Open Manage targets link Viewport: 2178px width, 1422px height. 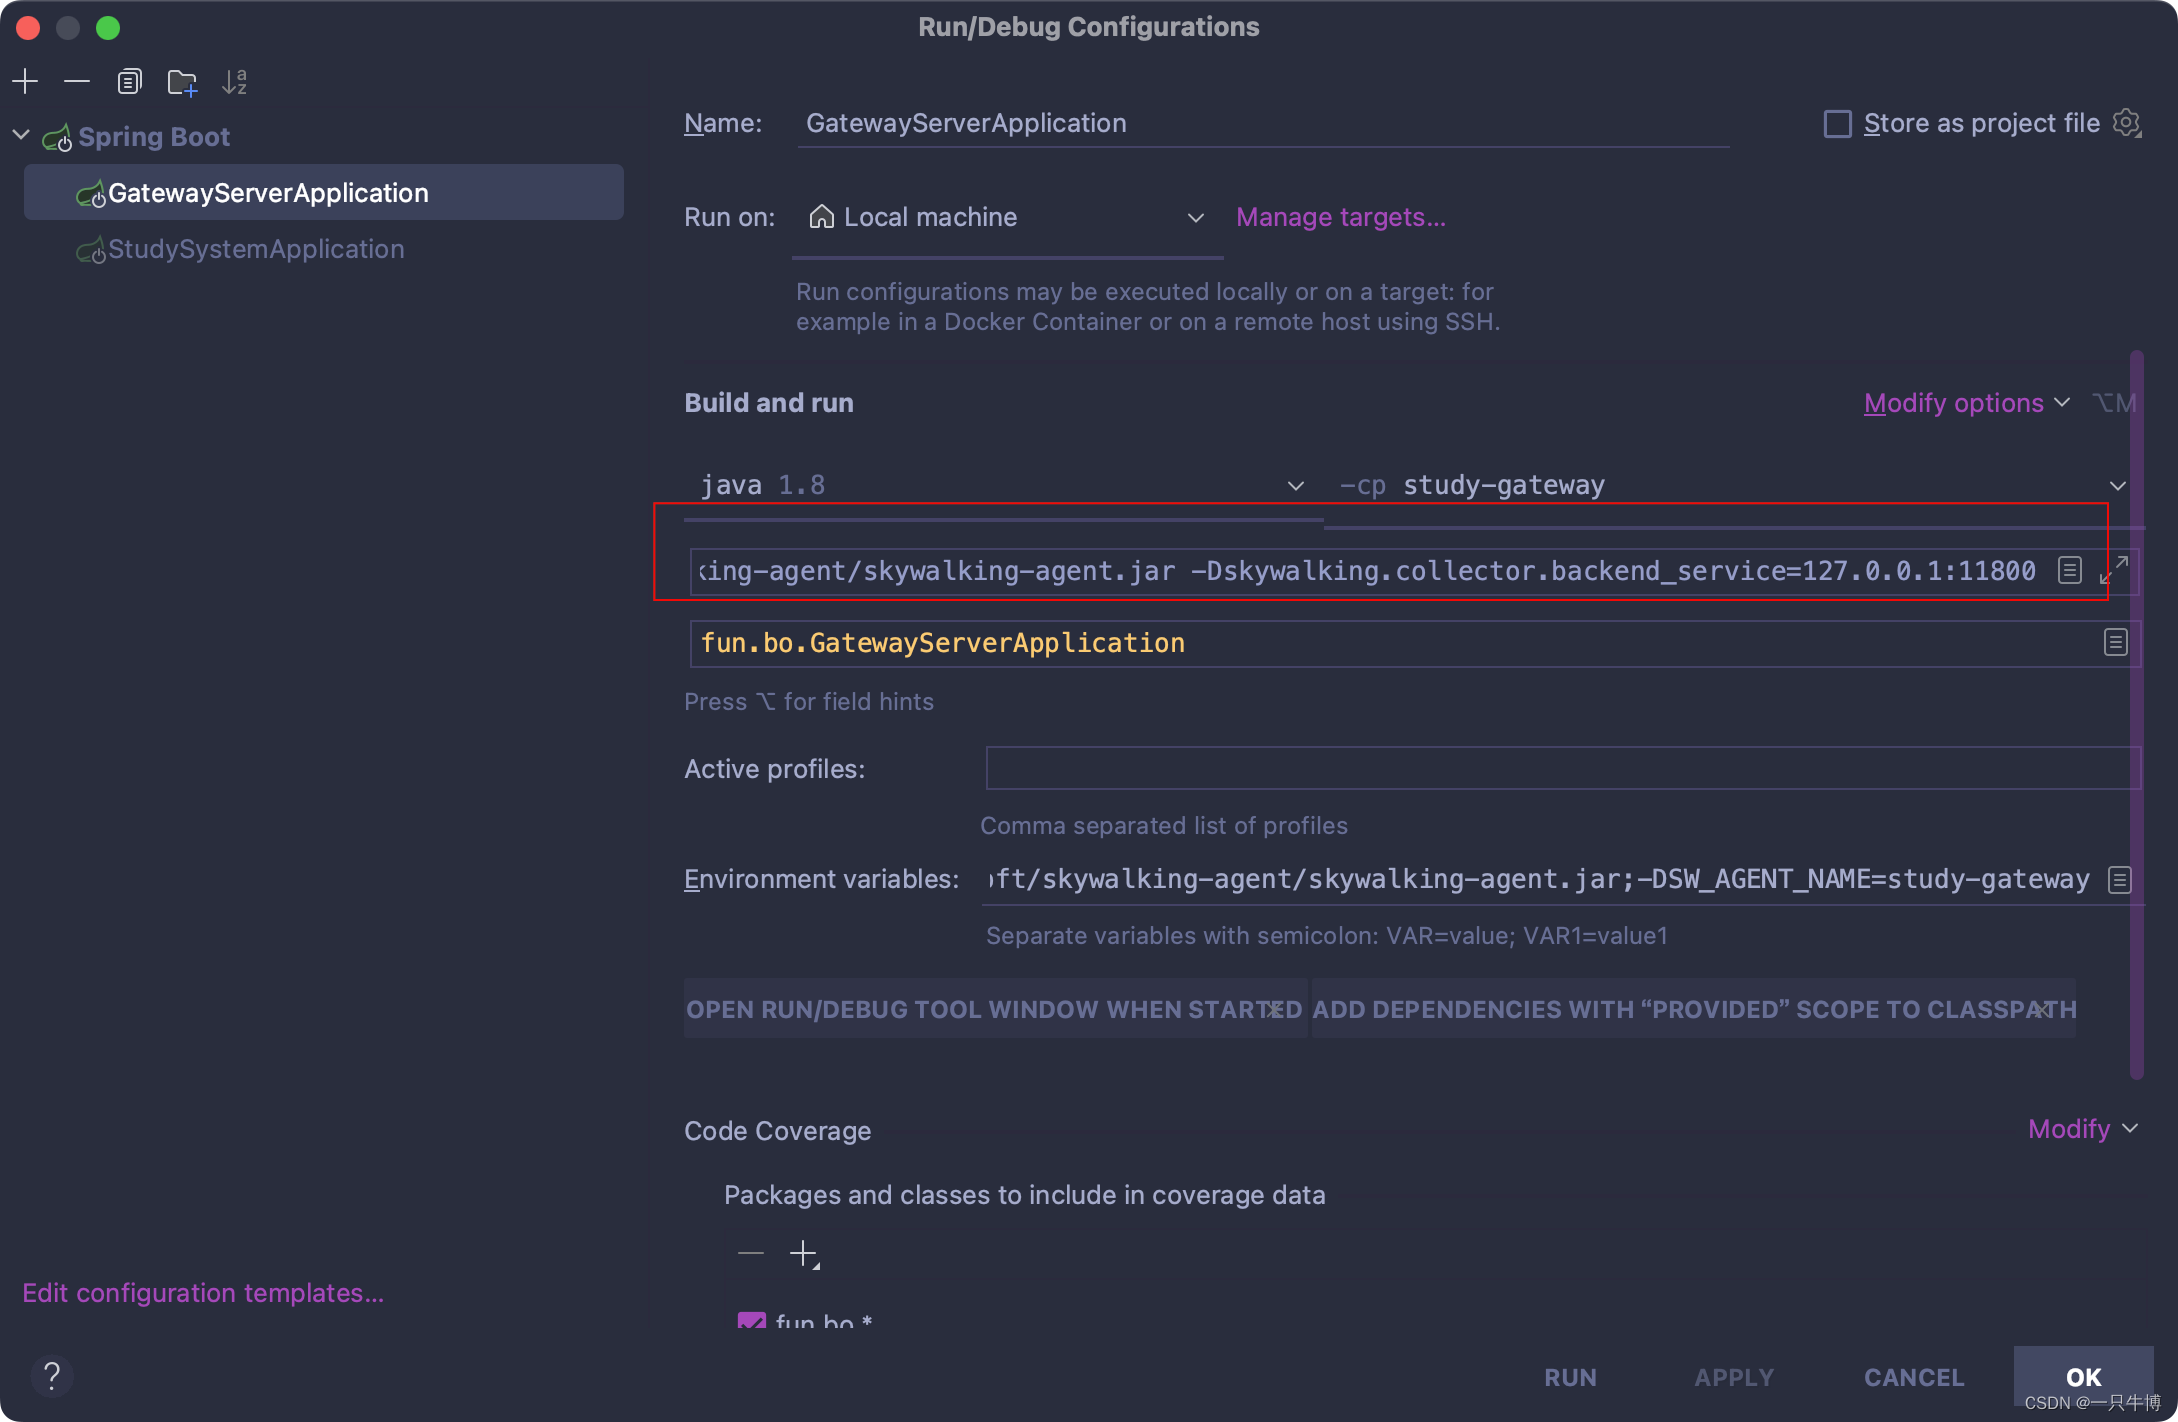[x=1340, y=217]
